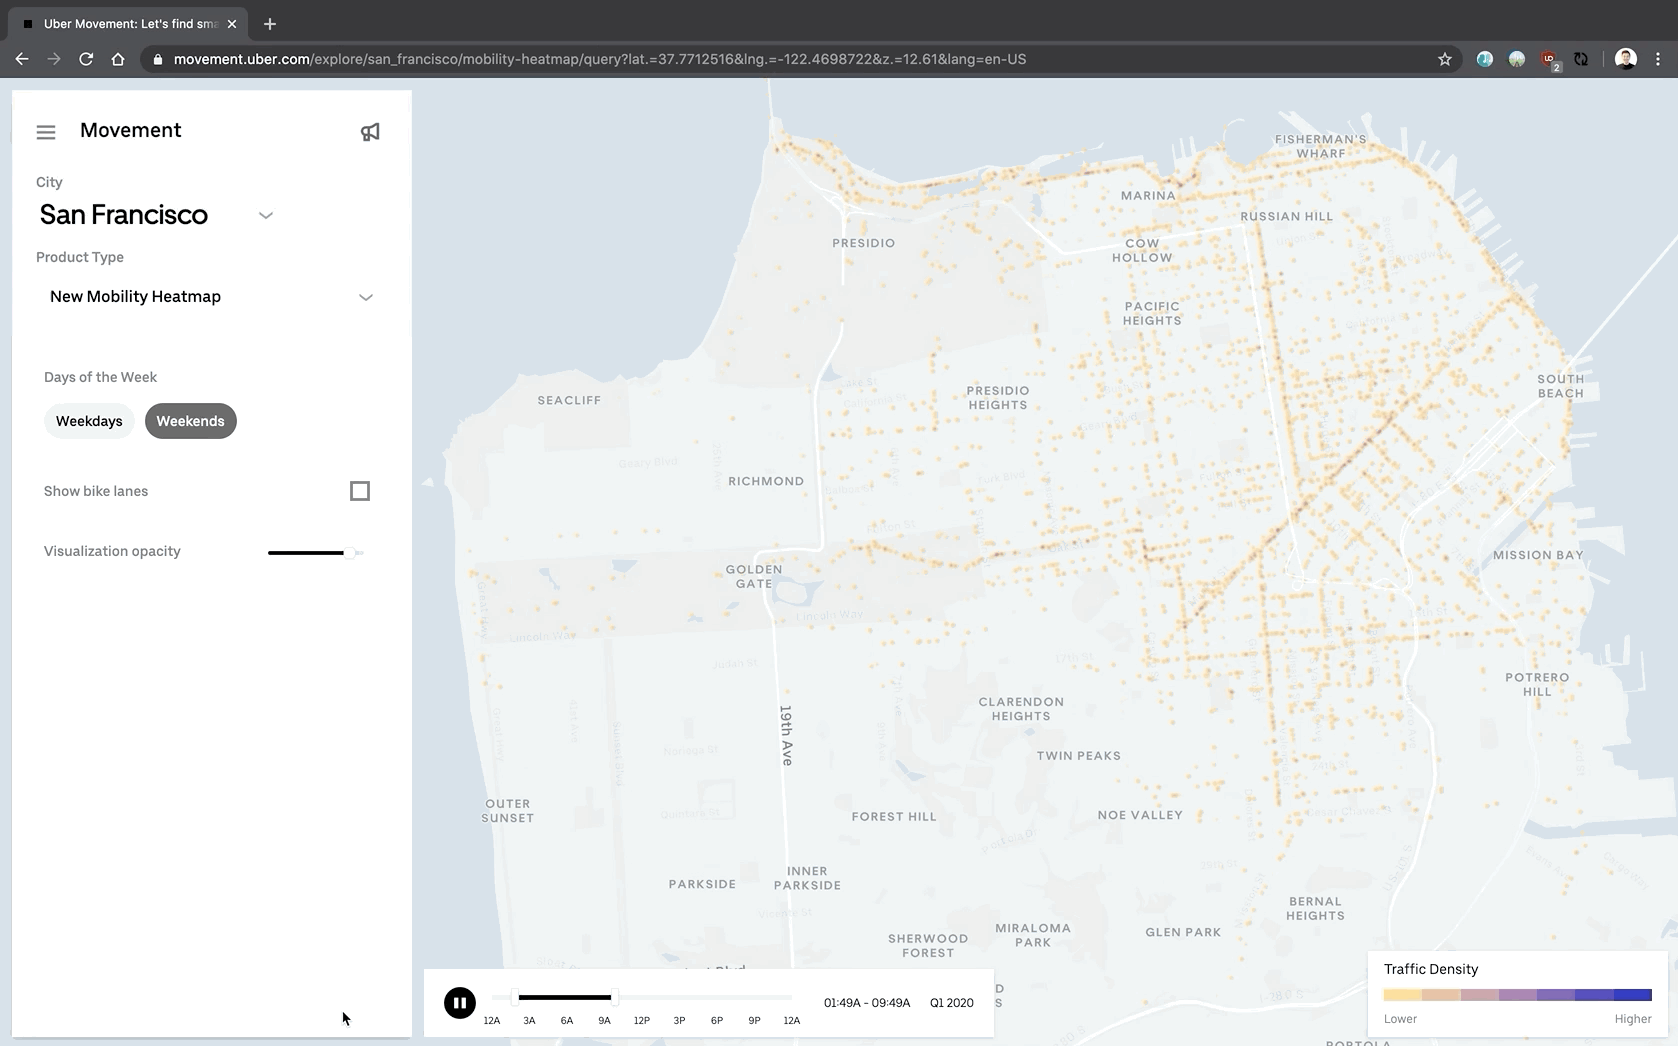Click the Q1 2020 quarter selector
This screenshot has width=1678, height=1046.
point(951,1002)
